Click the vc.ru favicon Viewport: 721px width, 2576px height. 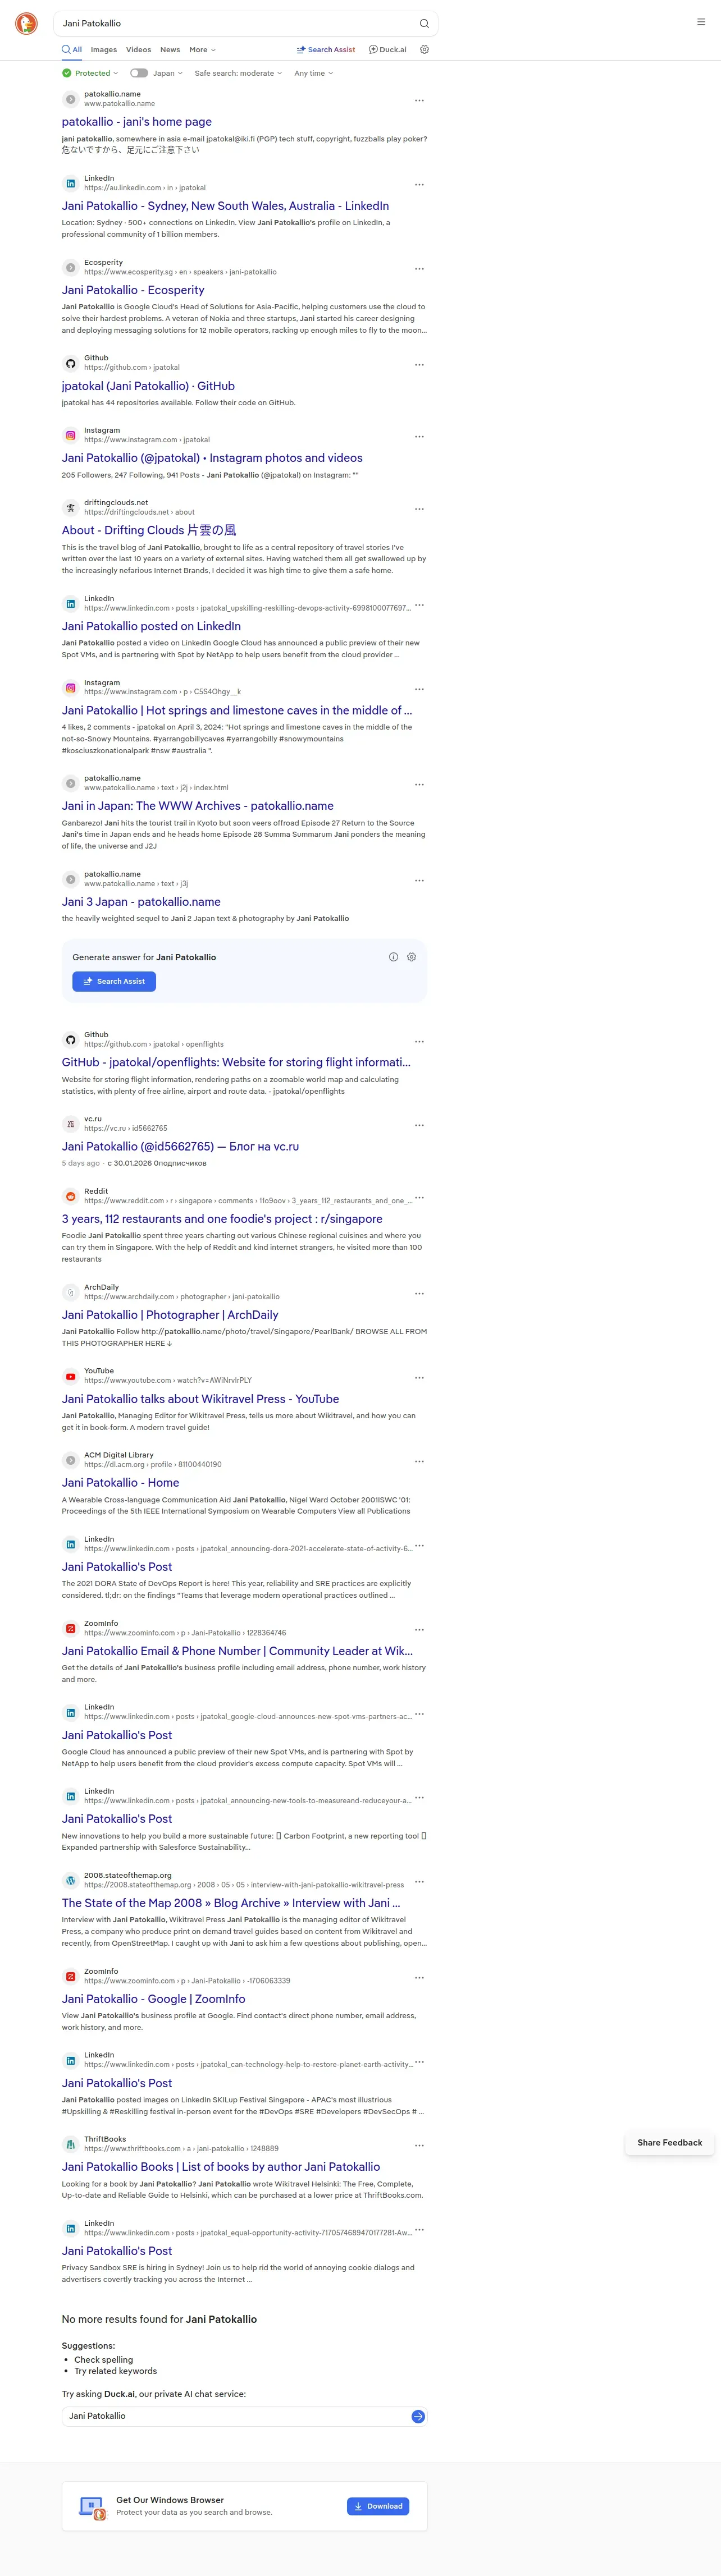point(70,1124)
